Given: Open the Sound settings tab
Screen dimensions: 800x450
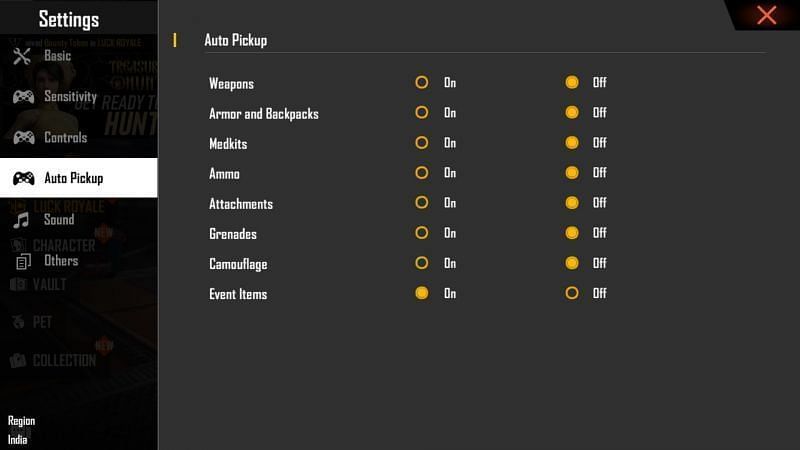Looking at the screenshot, I should 58,220.
